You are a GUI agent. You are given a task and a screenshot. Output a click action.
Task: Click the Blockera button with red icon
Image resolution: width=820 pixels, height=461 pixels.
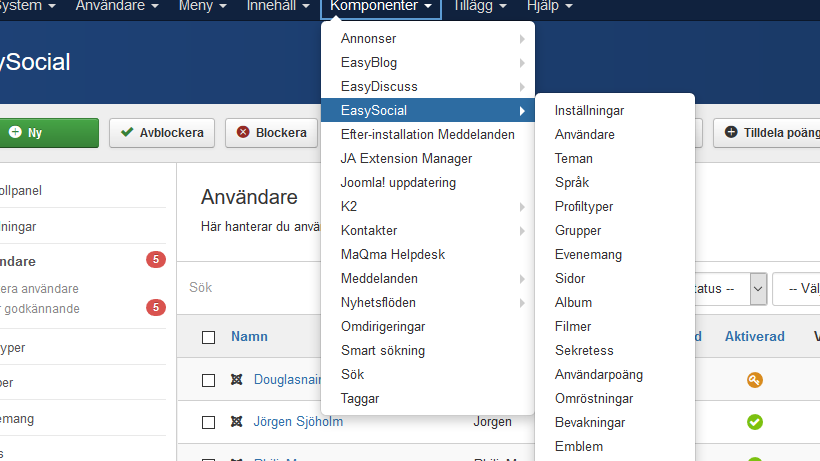(272, 132)
